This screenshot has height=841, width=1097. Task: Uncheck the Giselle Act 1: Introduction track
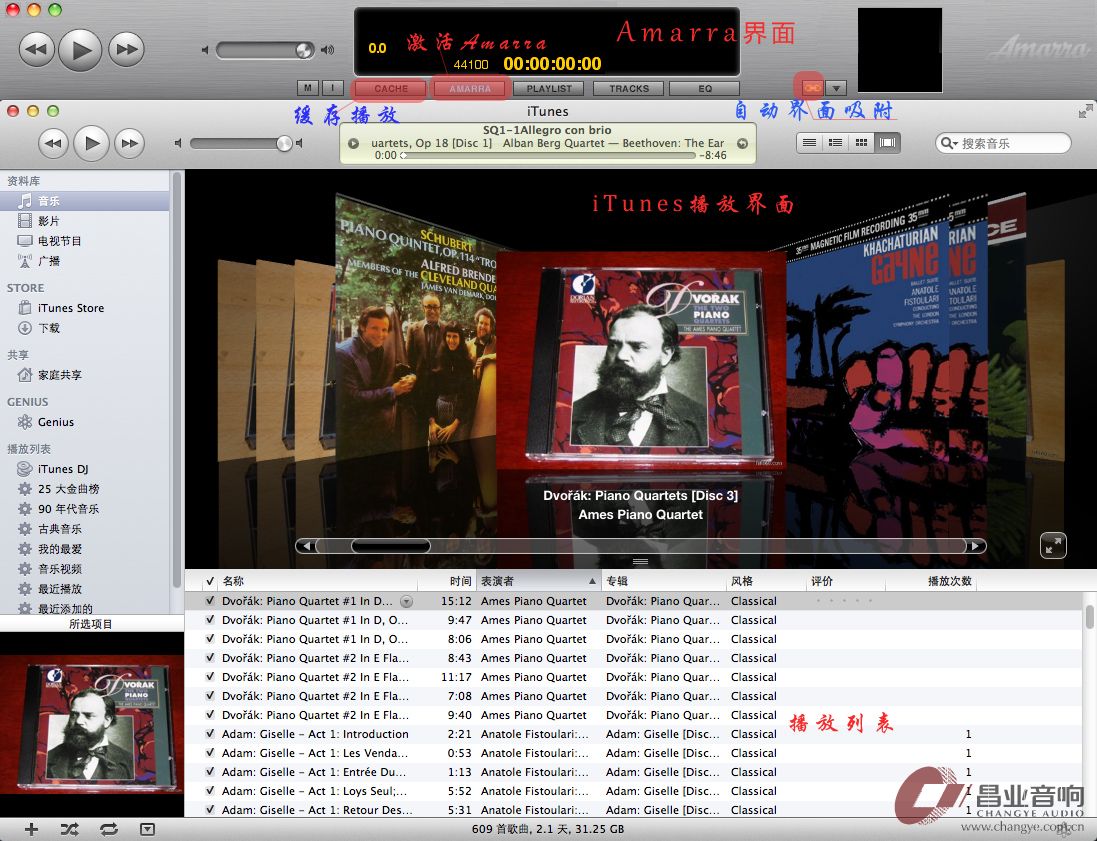[x=210, y=733]
